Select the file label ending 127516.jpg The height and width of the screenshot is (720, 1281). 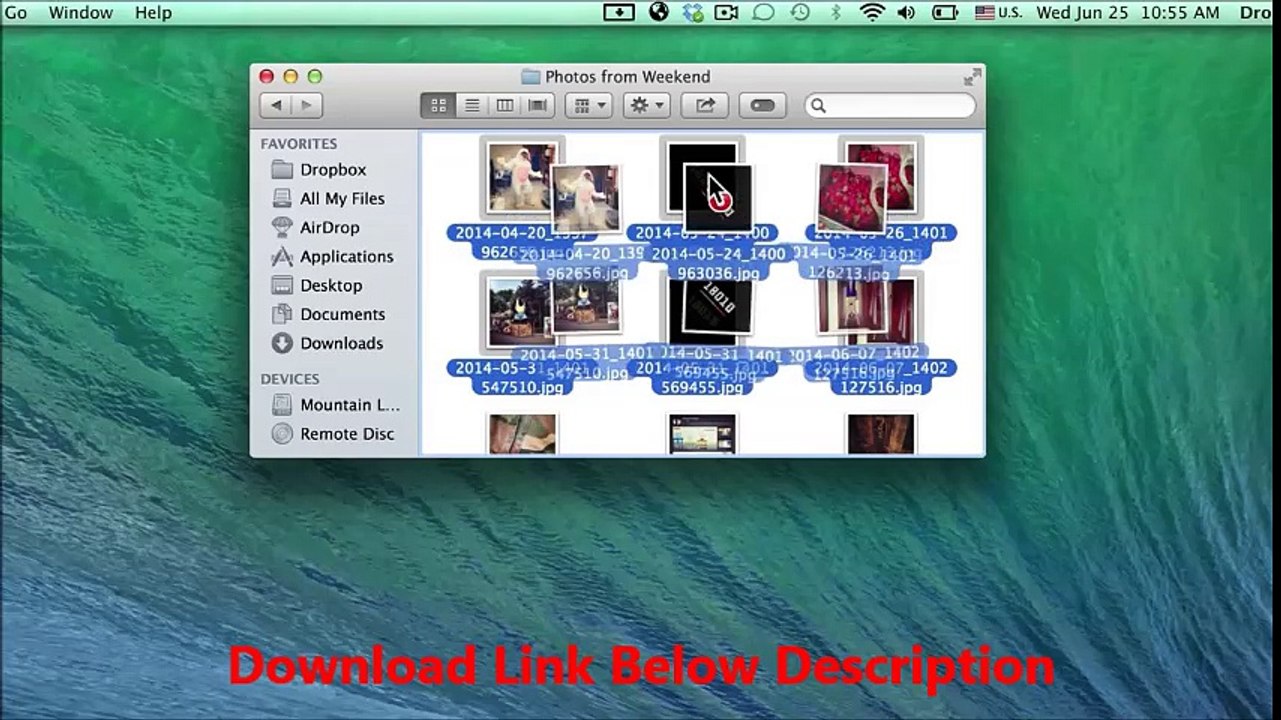point(881,387)
